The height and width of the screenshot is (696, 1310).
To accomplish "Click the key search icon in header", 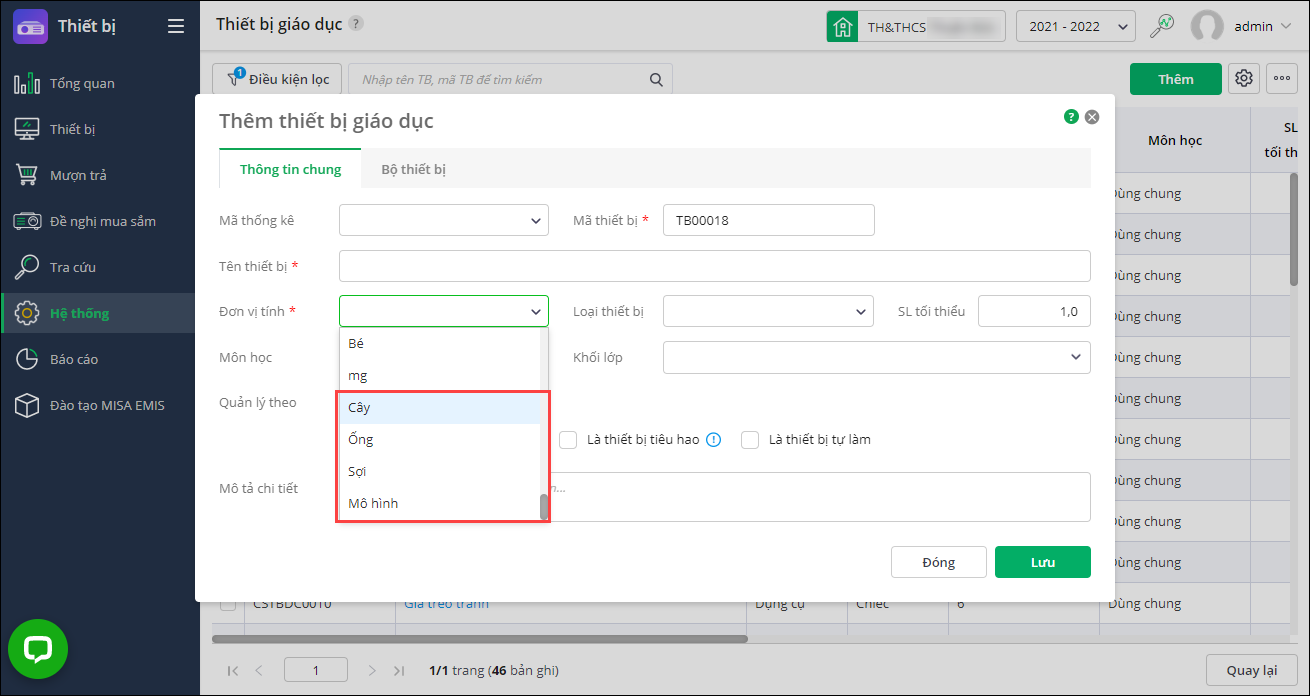I will tap(1162, 26).
